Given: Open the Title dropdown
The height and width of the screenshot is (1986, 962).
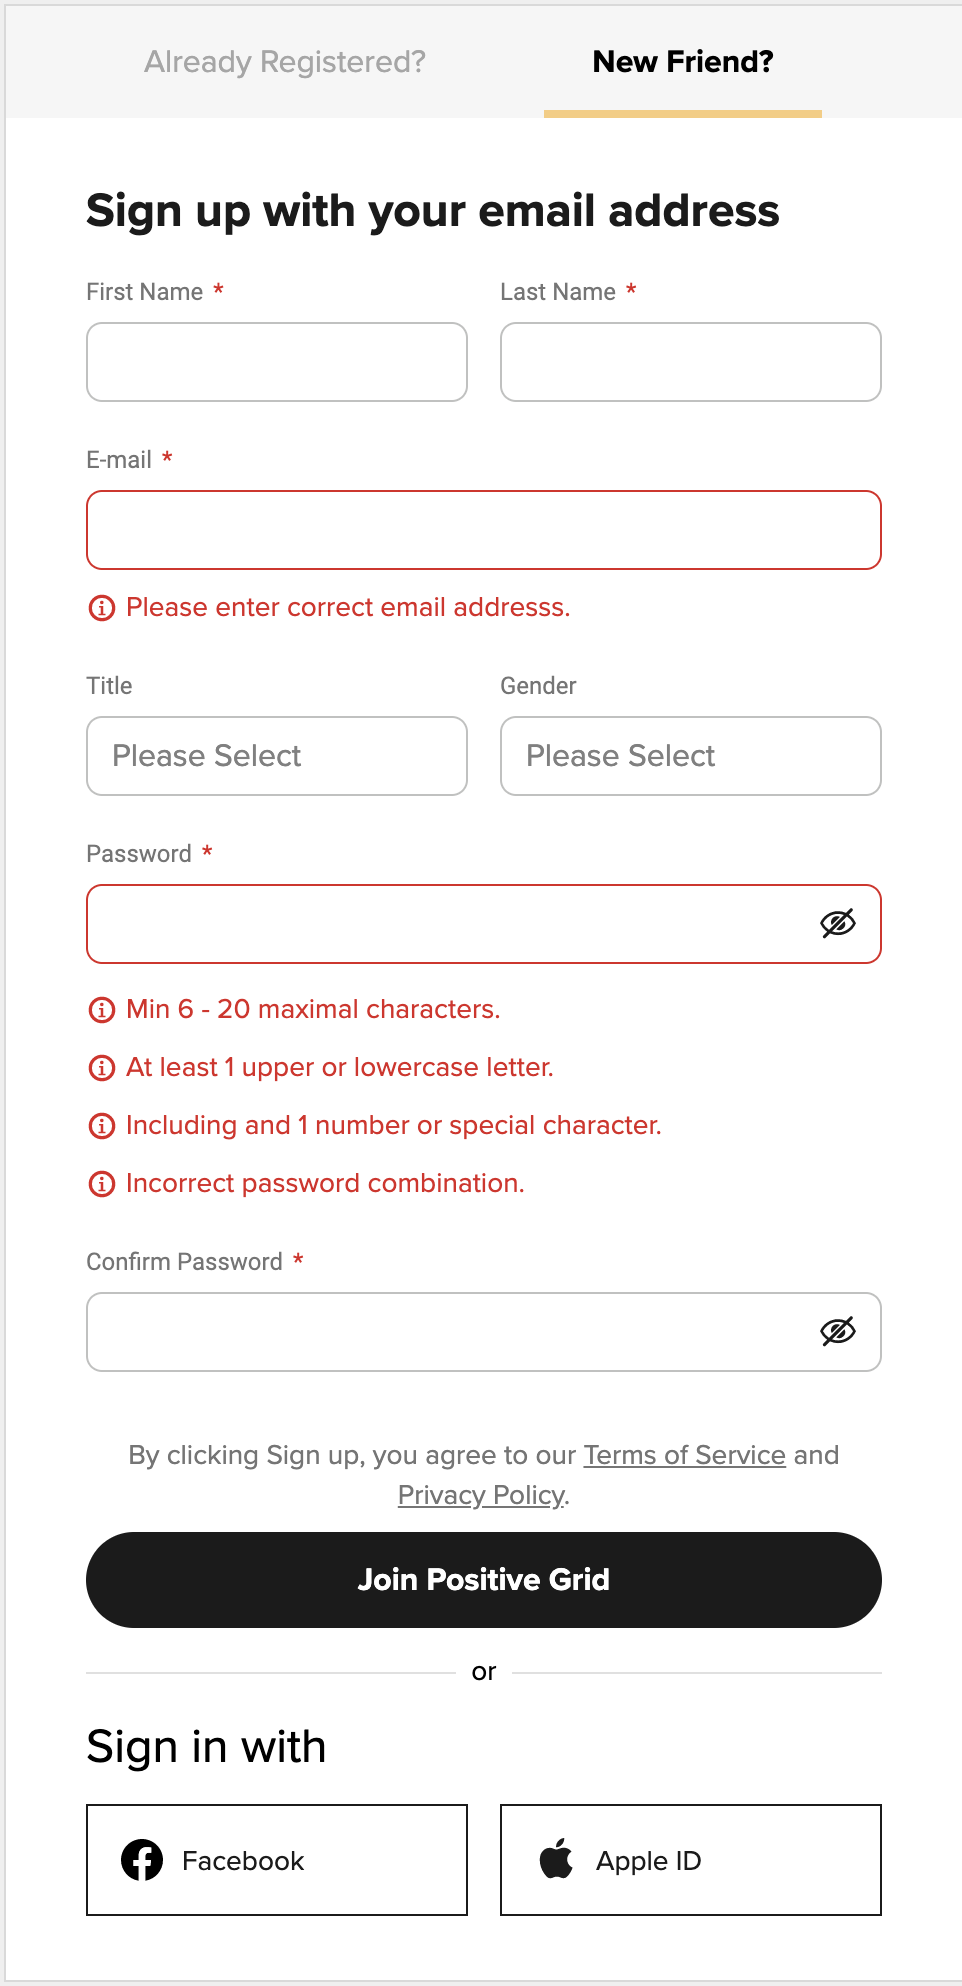Looking at the screenshot, I should point(276,756).
